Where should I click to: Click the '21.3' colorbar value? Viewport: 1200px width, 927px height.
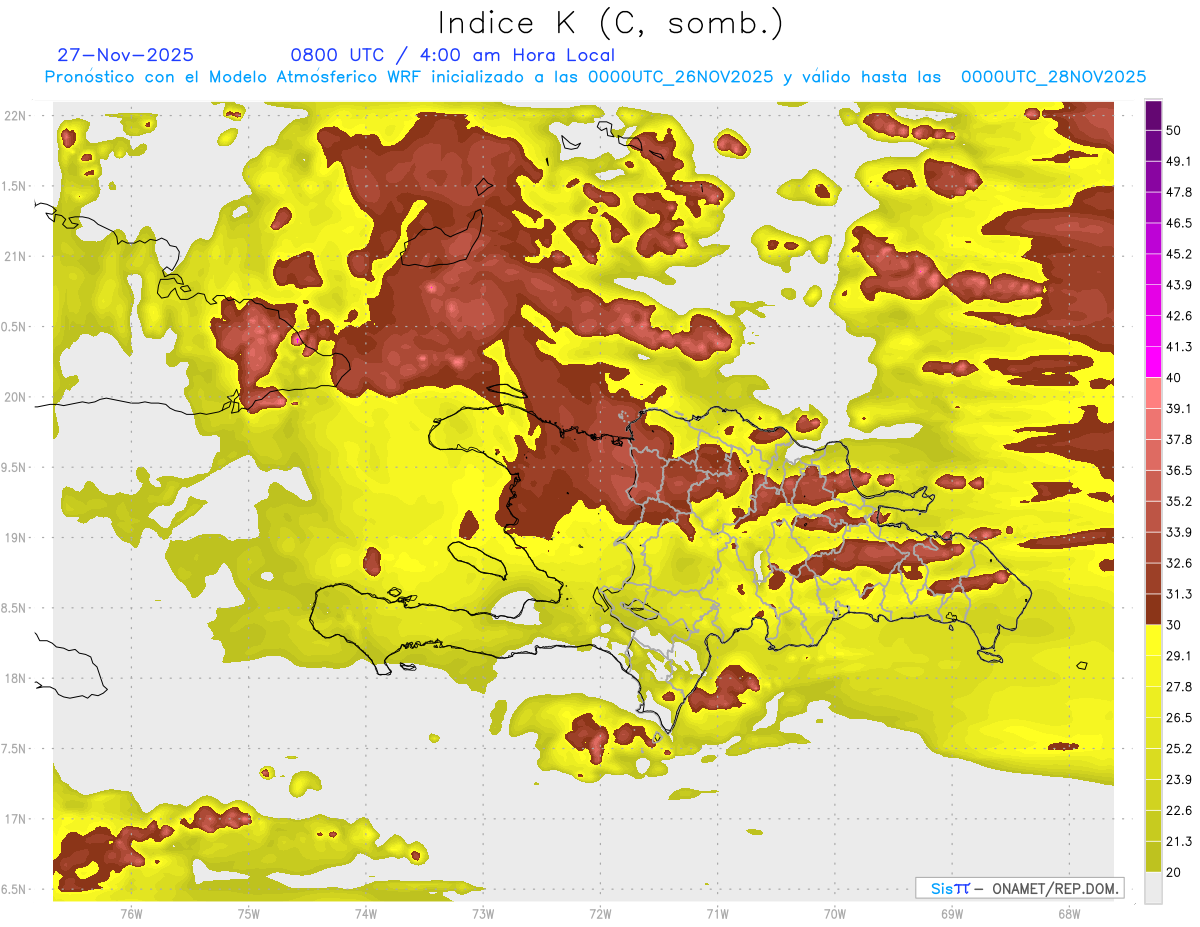coord(1179,842)
